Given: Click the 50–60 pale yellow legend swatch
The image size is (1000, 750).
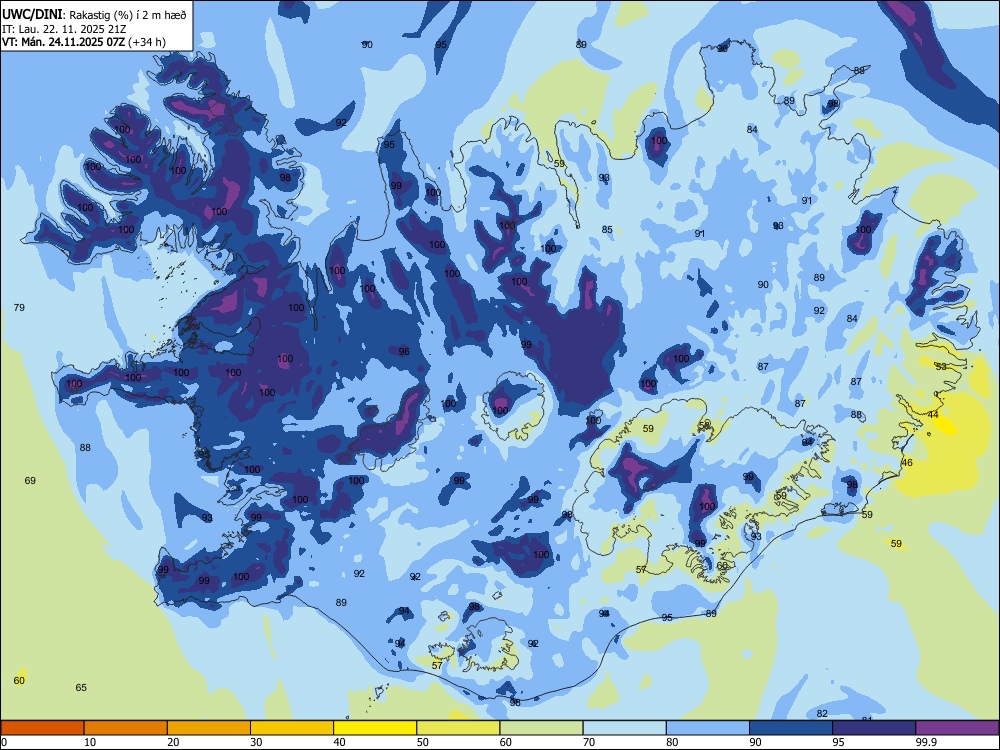Looking at the screenshot, I should point(458,728).
